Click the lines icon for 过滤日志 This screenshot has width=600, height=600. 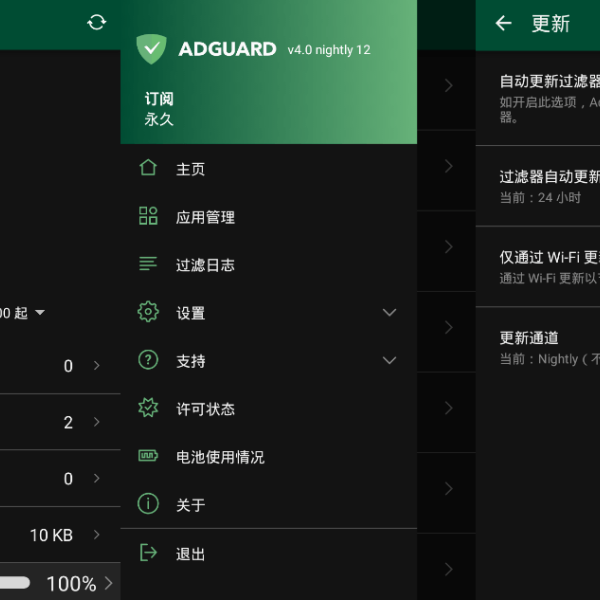(148, 264)
